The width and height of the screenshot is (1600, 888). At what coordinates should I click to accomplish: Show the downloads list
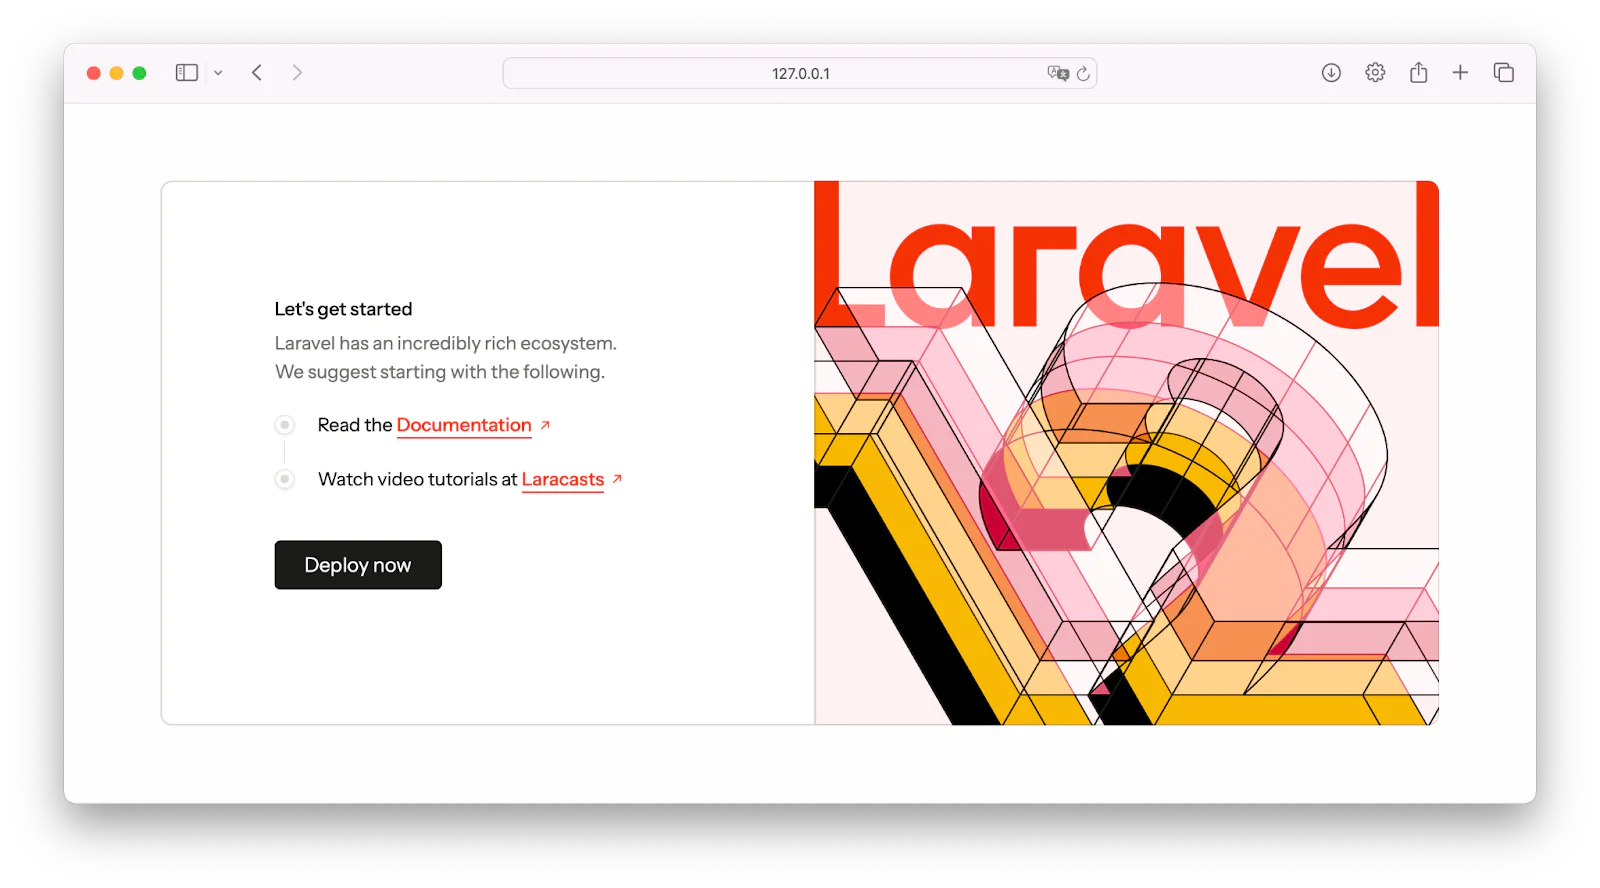pos(1331,73)
